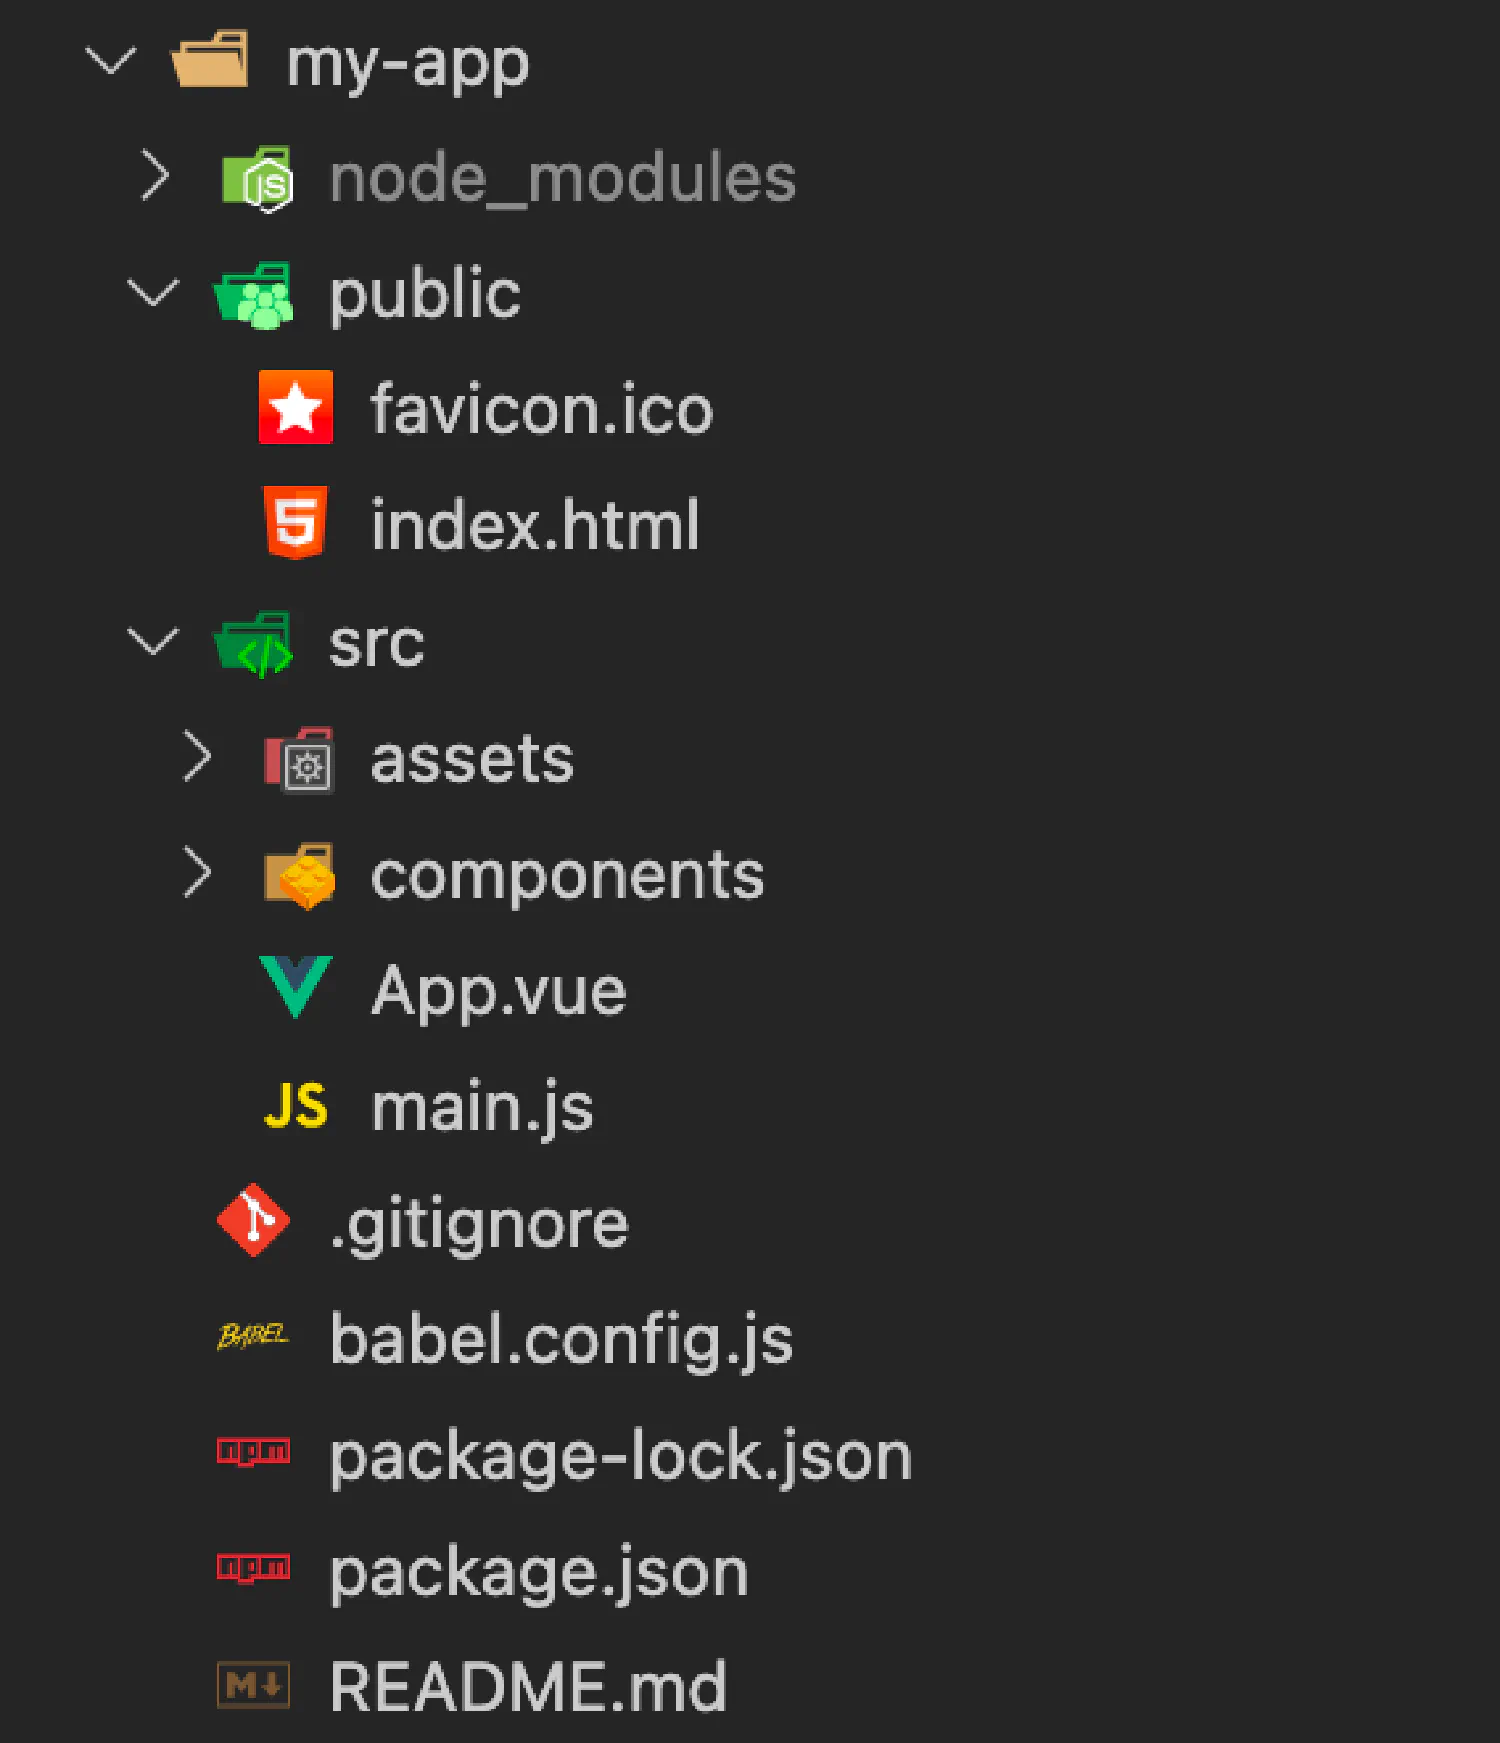Select the babel.config.js file name
The height and width of the screenshot is (1743, 1500).
(x=561, y=1339)
